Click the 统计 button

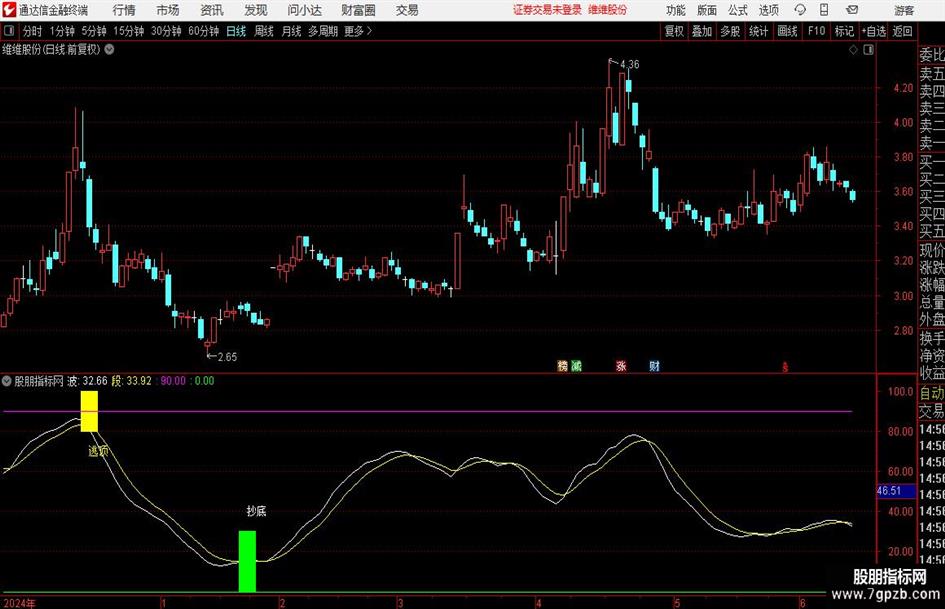click(759, 31)
